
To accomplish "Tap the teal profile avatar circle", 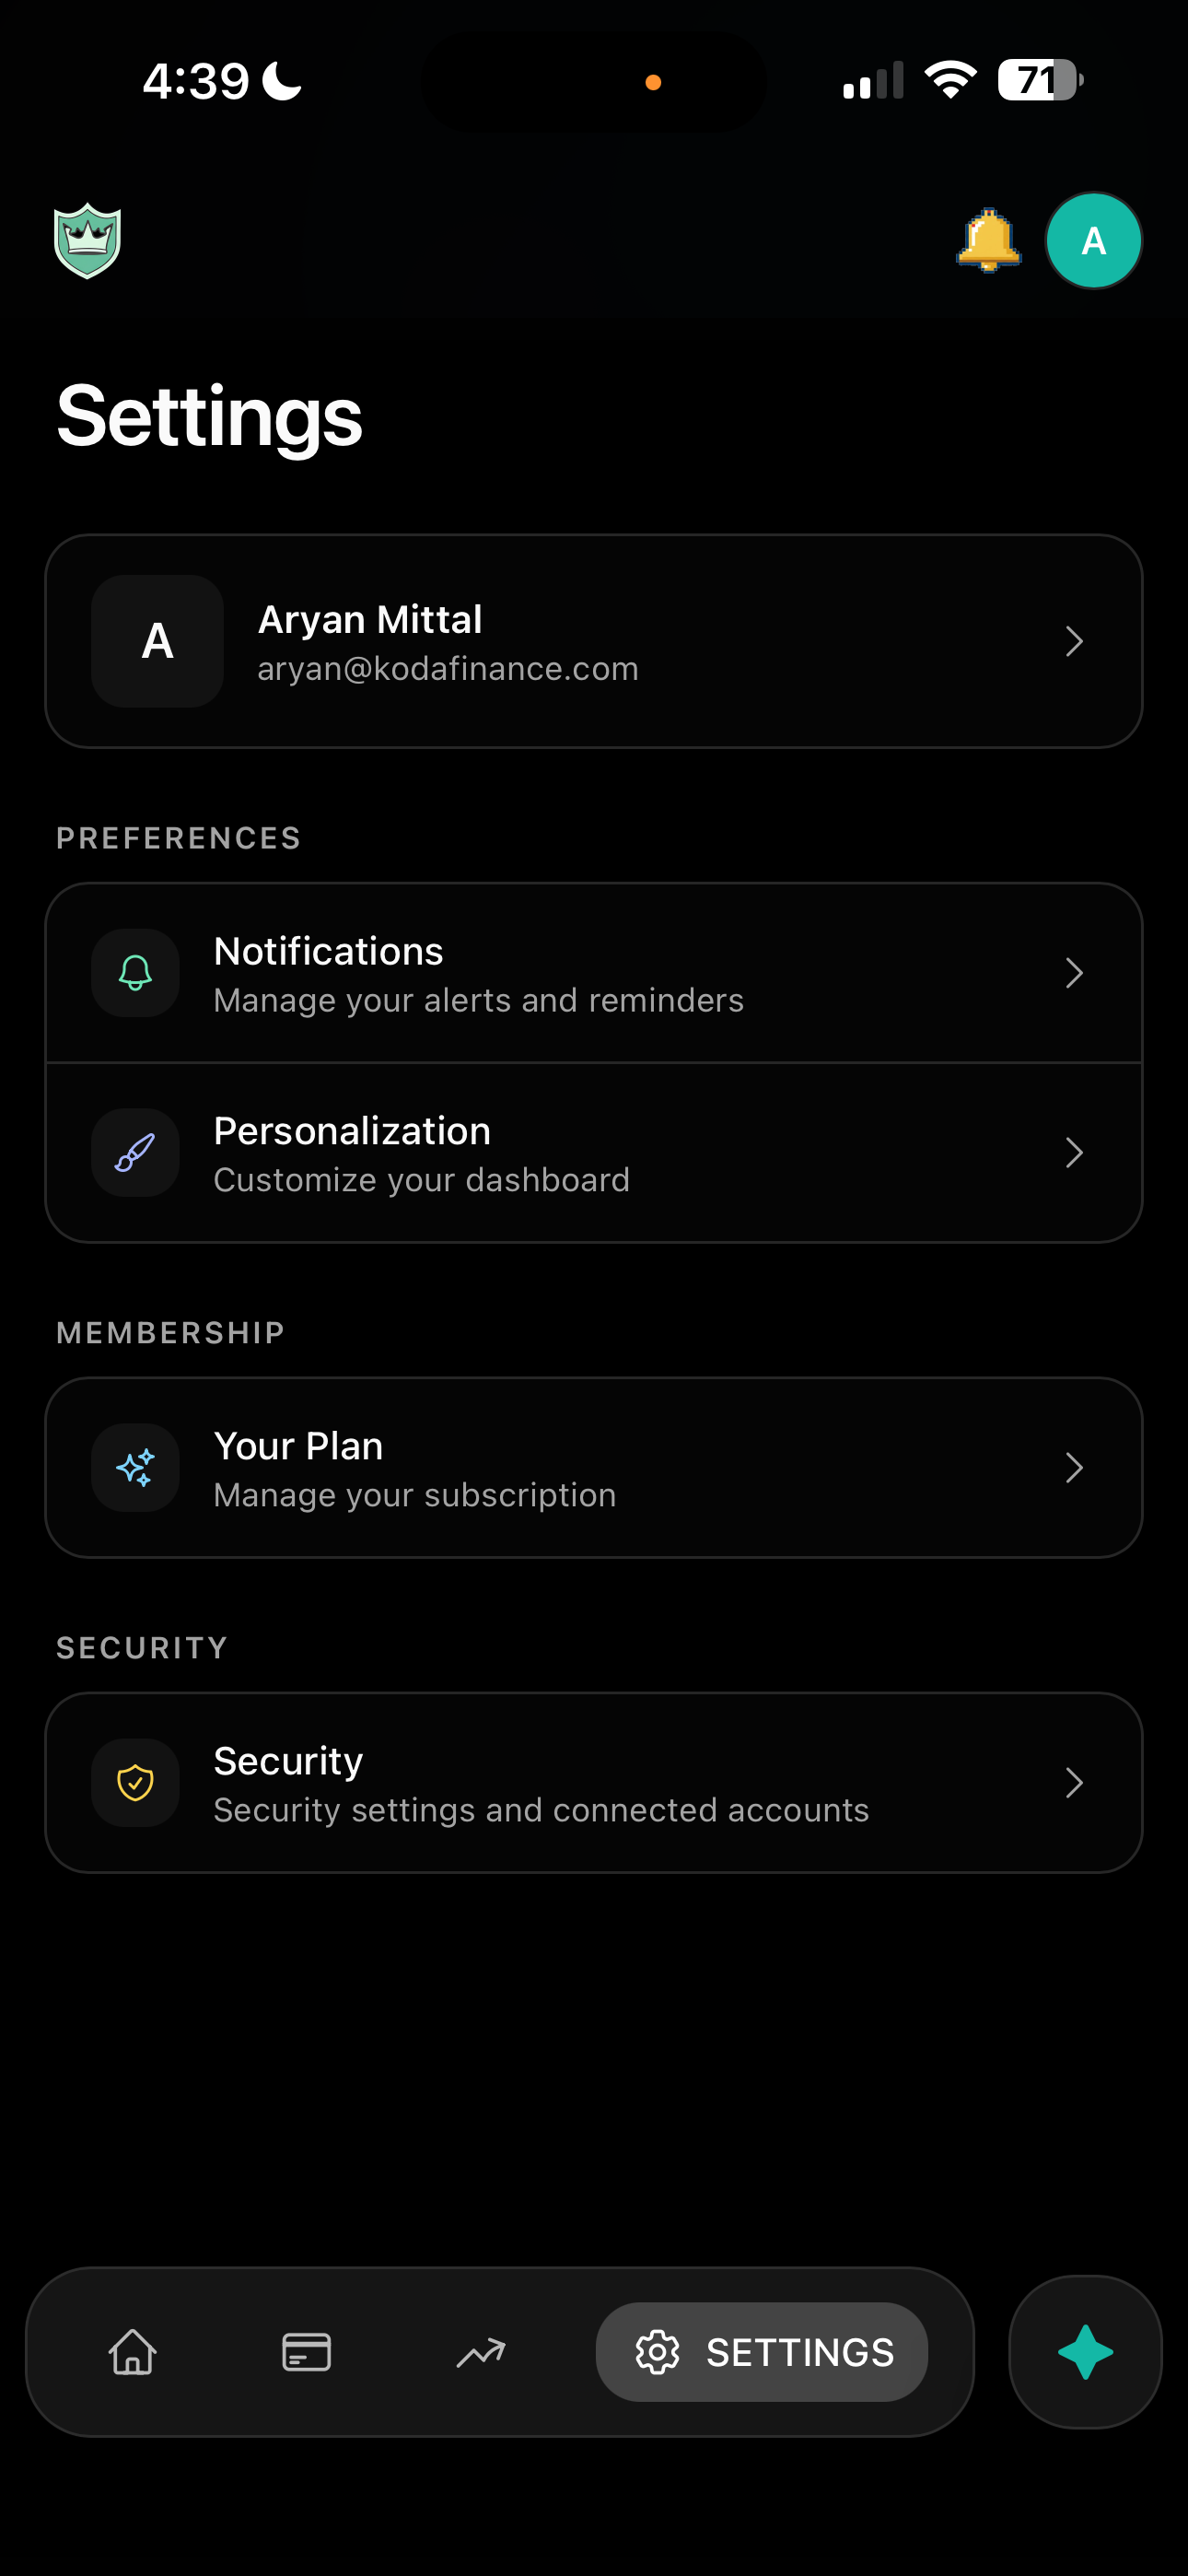I will pos(1093,241).
